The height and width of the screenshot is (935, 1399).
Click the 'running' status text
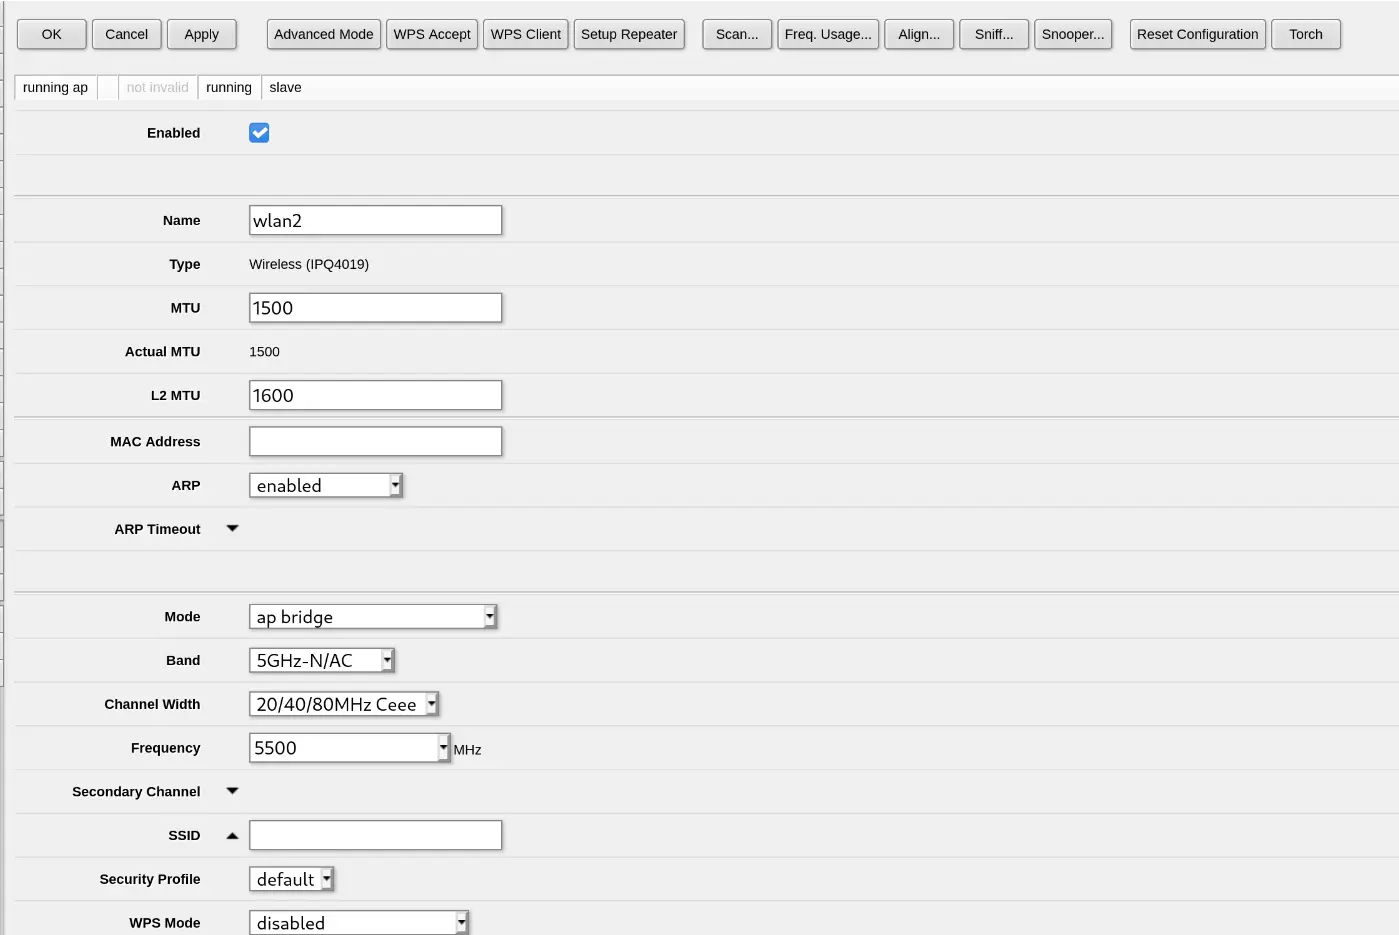(x=229, y=87)
